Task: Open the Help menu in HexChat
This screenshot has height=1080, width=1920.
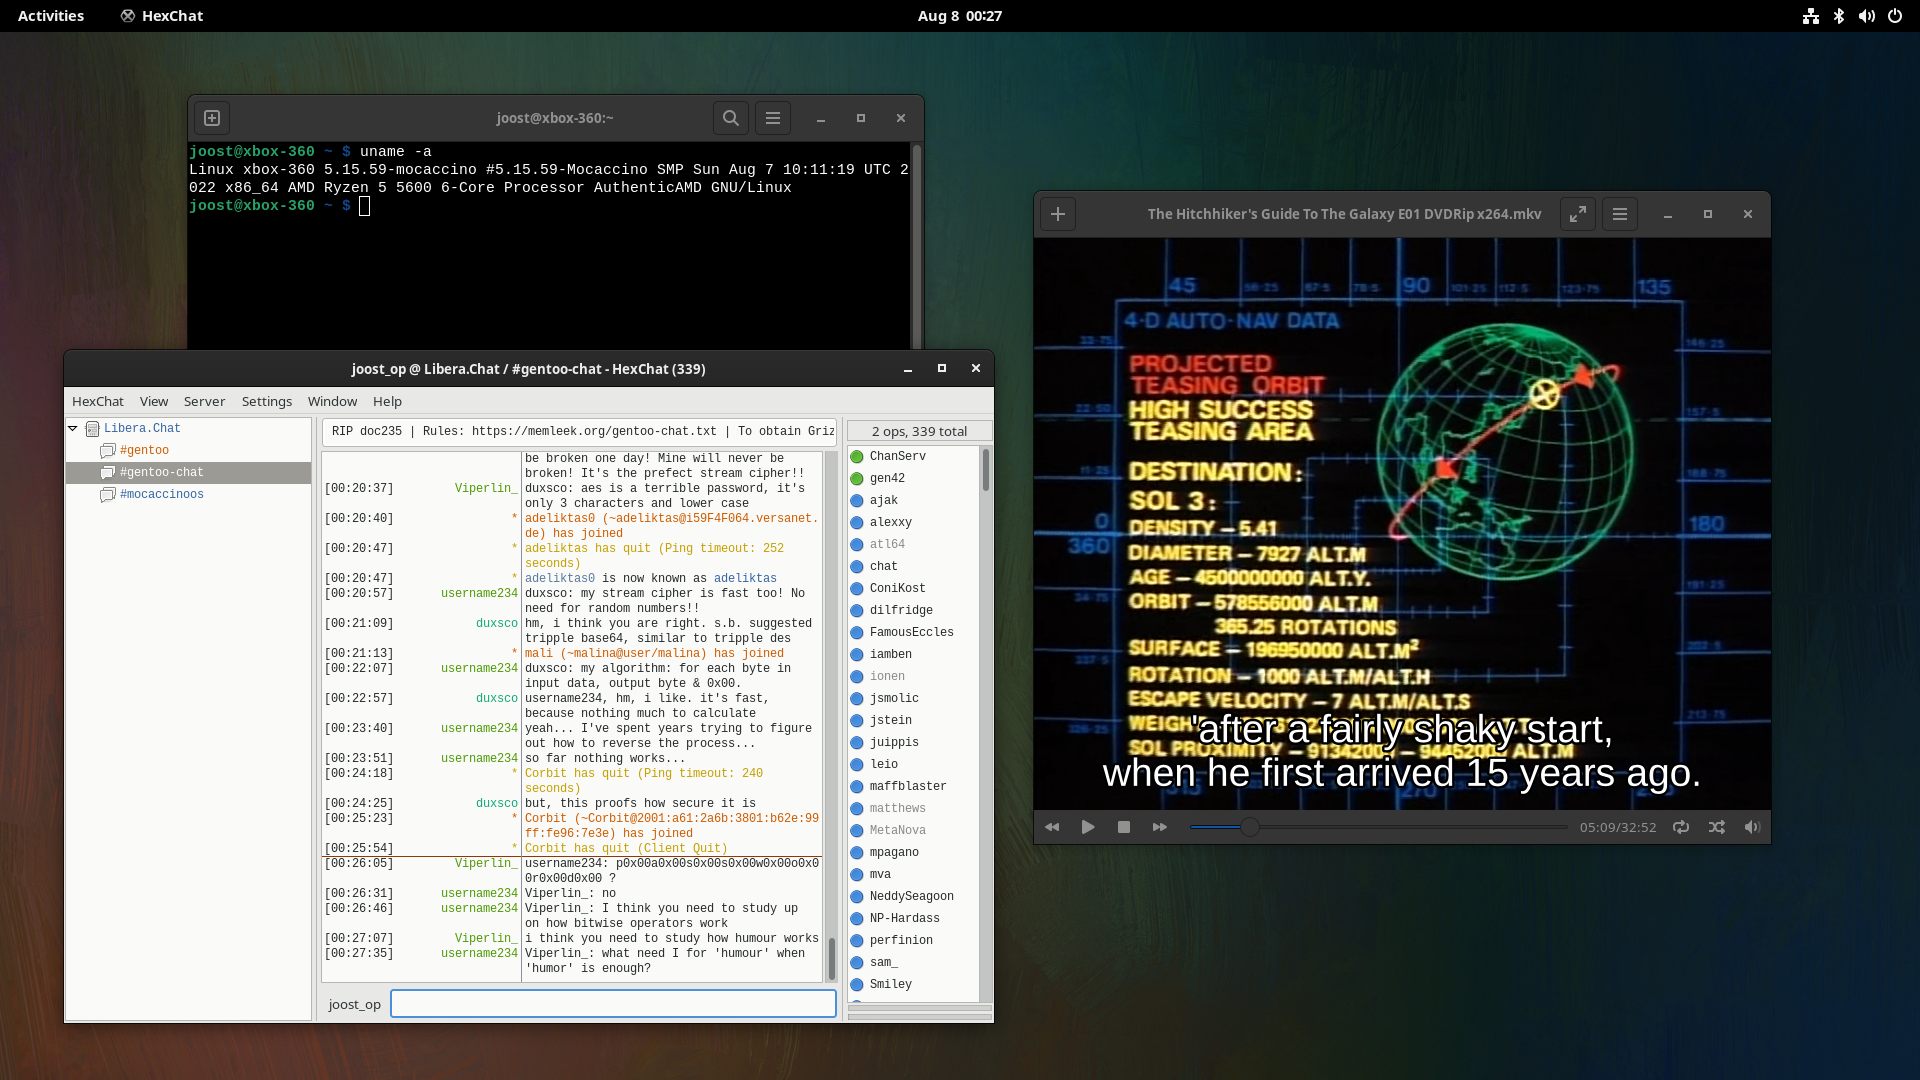Action: click(x=388, y=401)
